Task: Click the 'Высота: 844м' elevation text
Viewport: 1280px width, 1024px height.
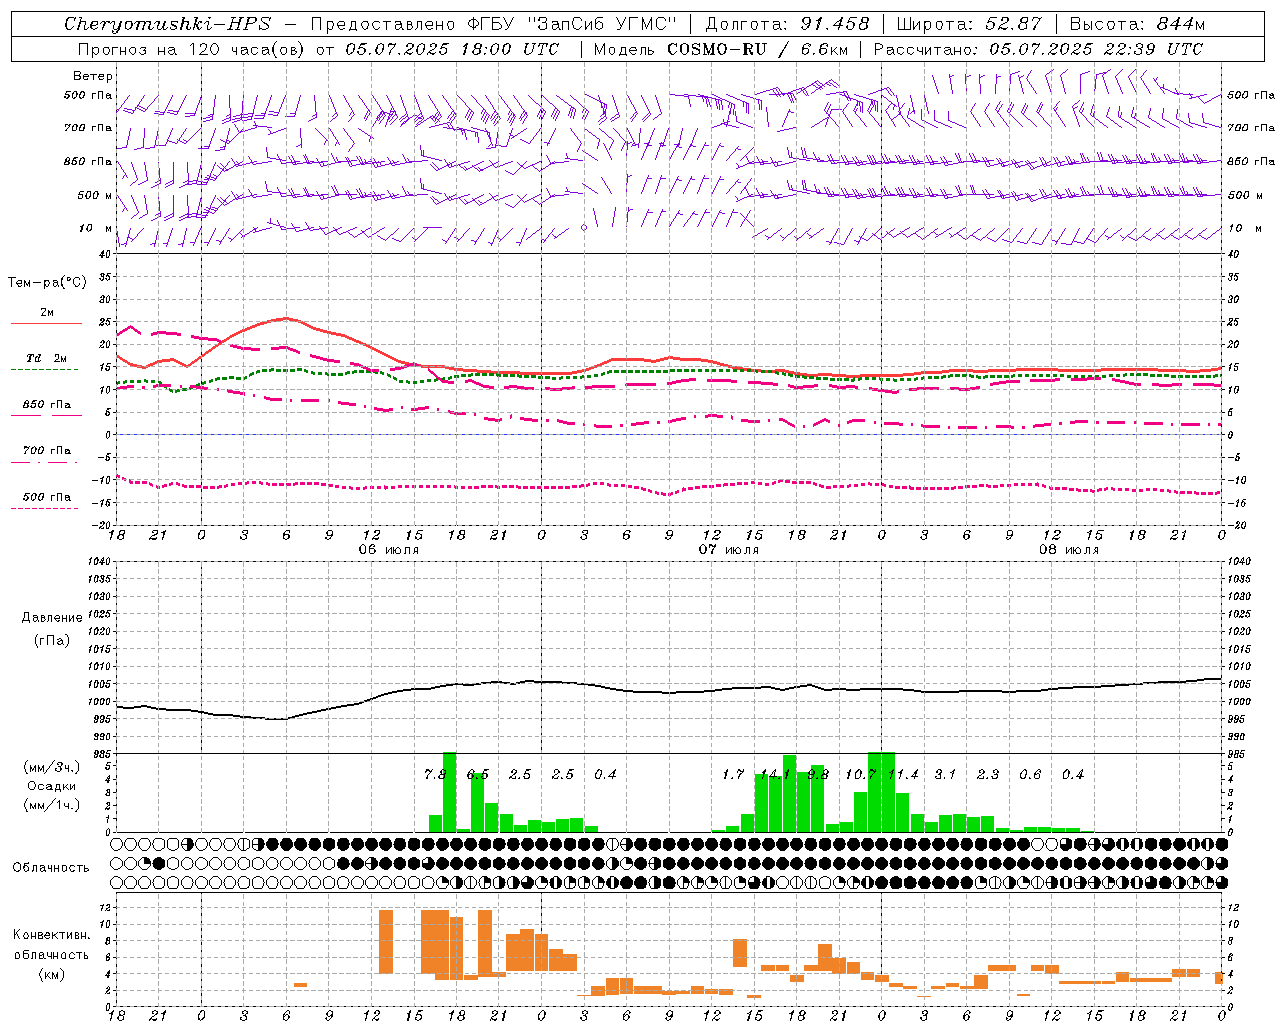Action: click(1137, 24)
